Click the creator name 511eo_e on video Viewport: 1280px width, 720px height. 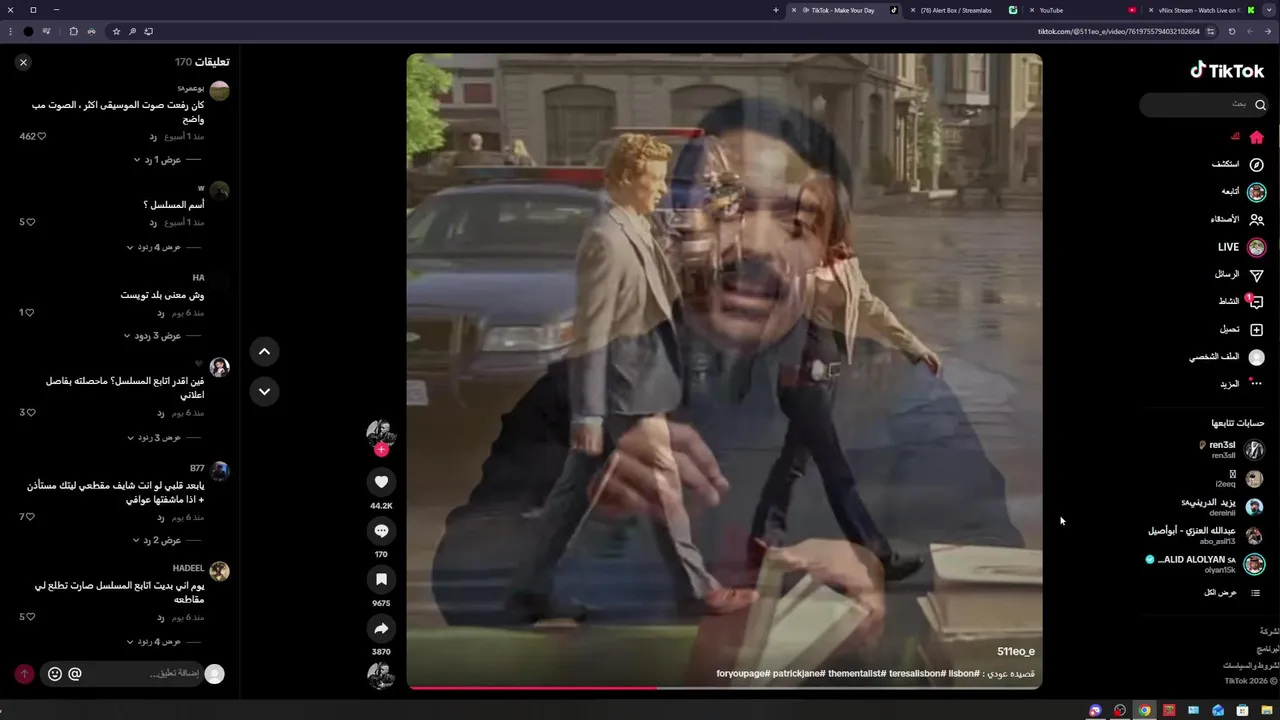[x=1016, y=652]
